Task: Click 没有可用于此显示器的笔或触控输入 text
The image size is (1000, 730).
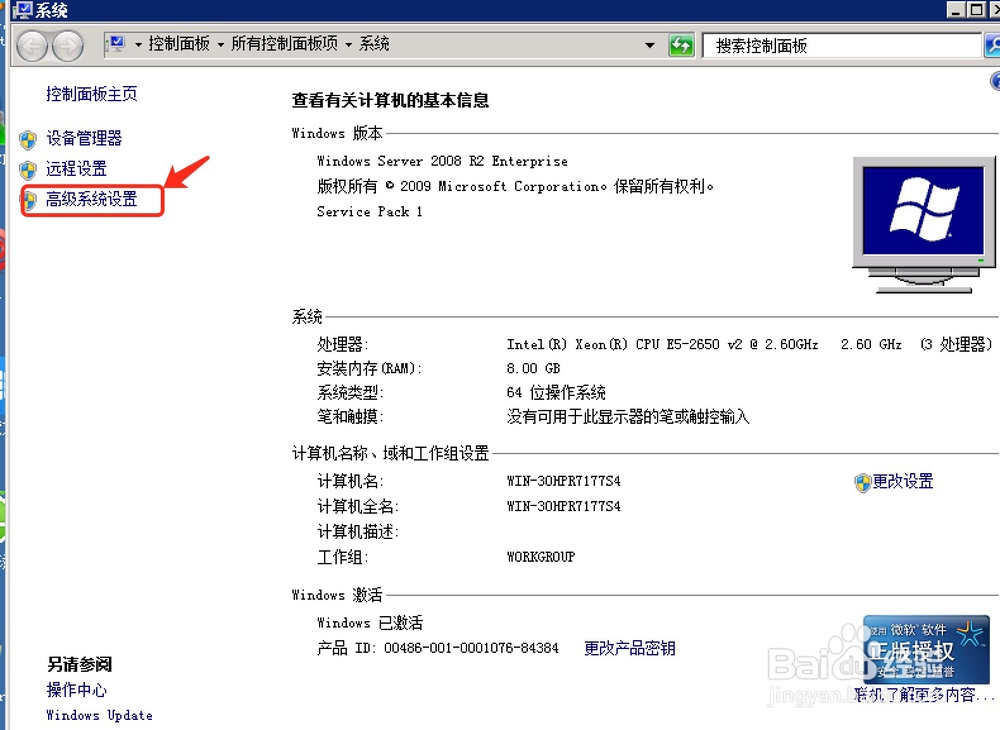Action: (x=628, y=418)
